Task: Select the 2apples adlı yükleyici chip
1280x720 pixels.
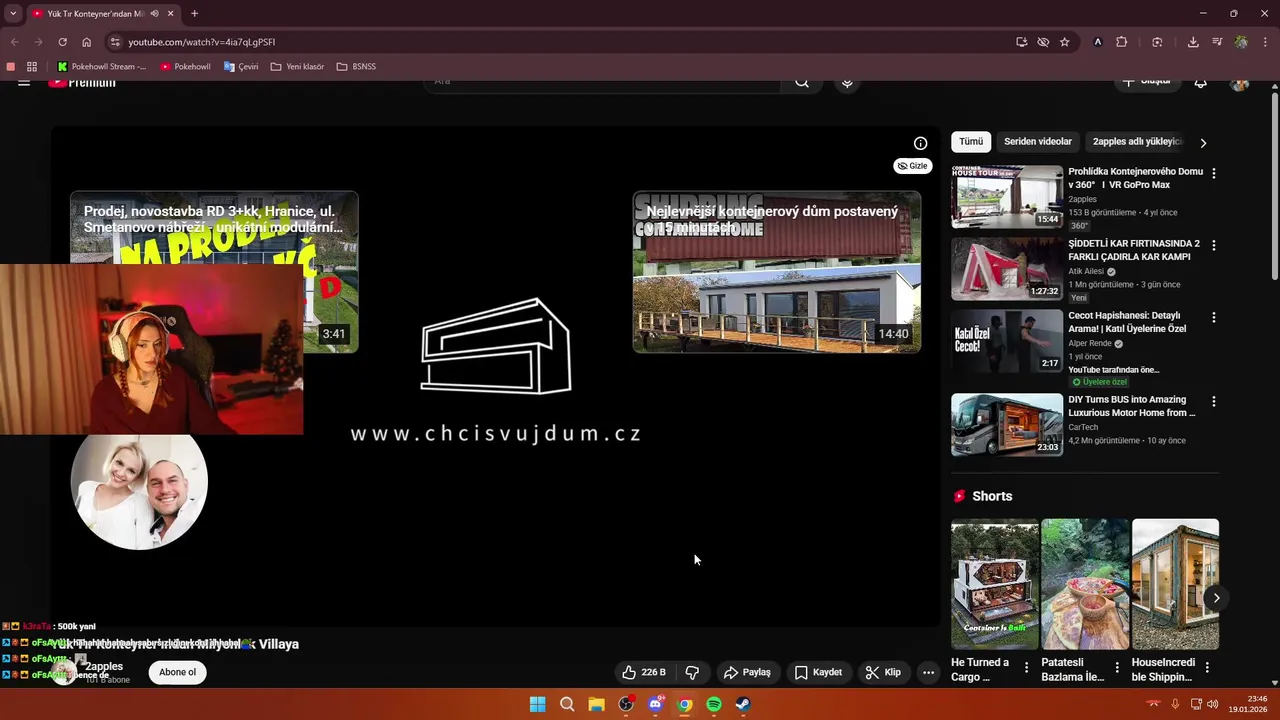Action: coord(1137,142)
